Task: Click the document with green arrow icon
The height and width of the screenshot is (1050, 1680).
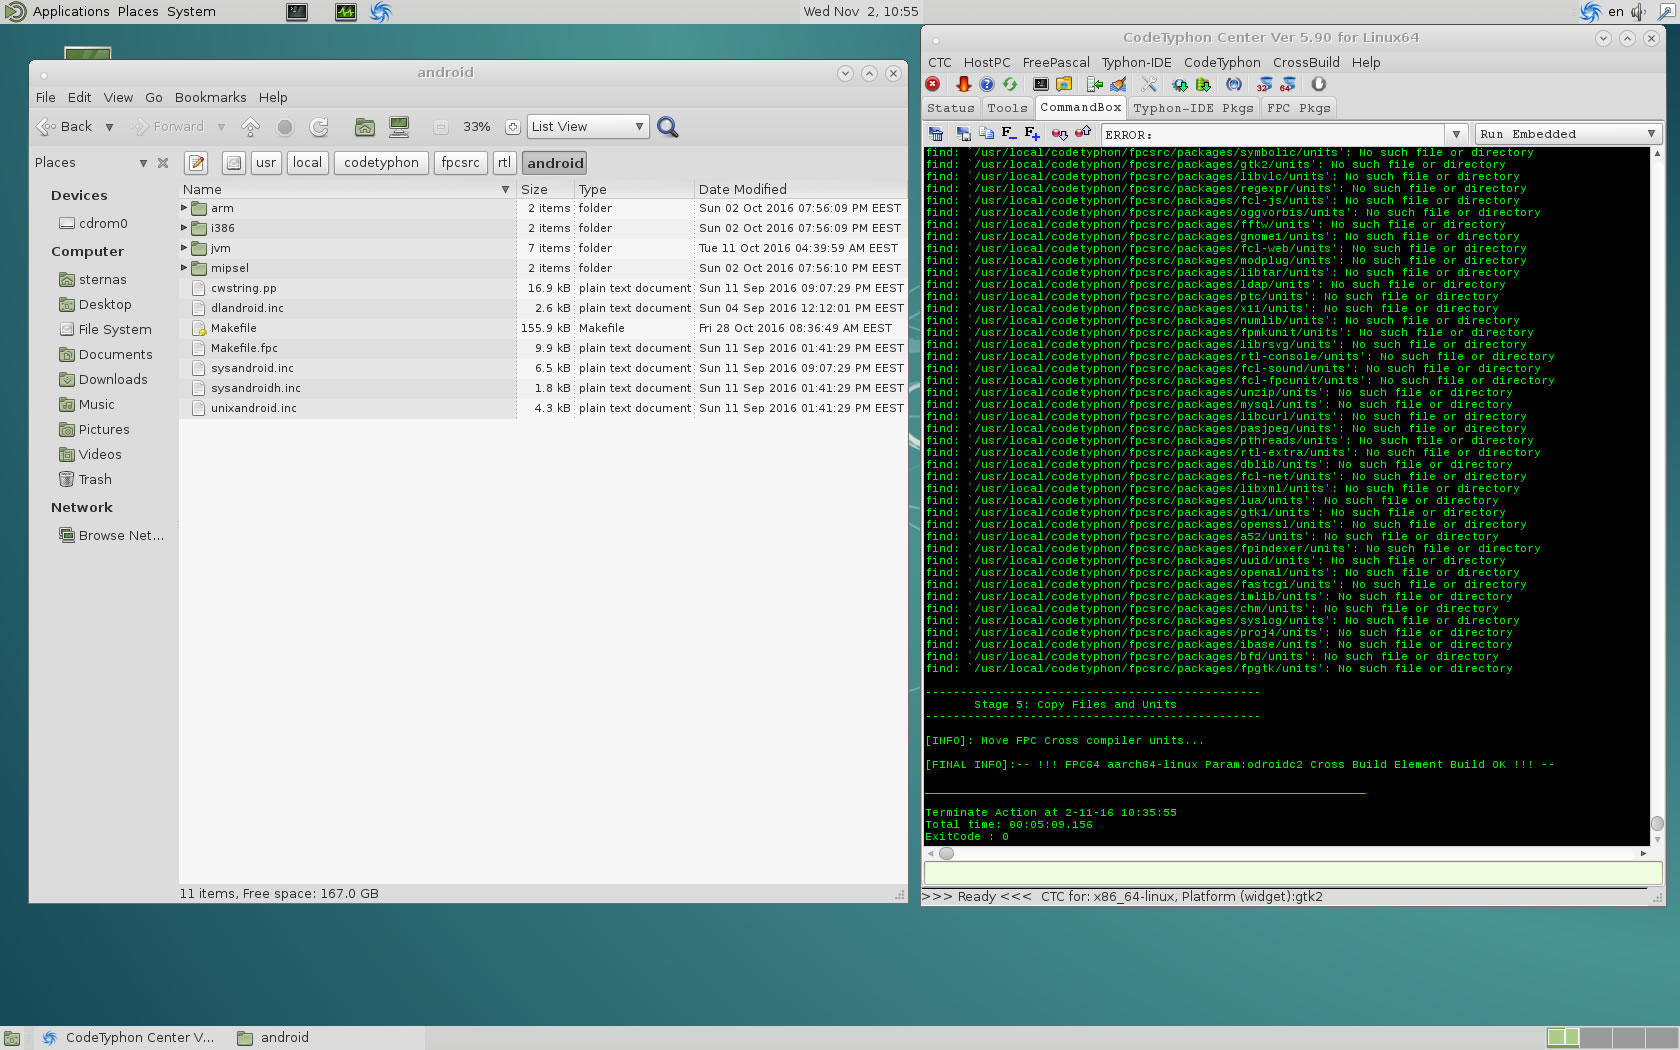Action: point(1095,84)
